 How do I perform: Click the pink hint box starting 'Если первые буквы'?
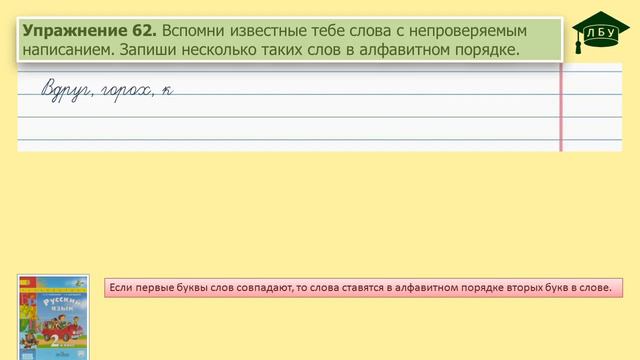(x=363, y=288)
